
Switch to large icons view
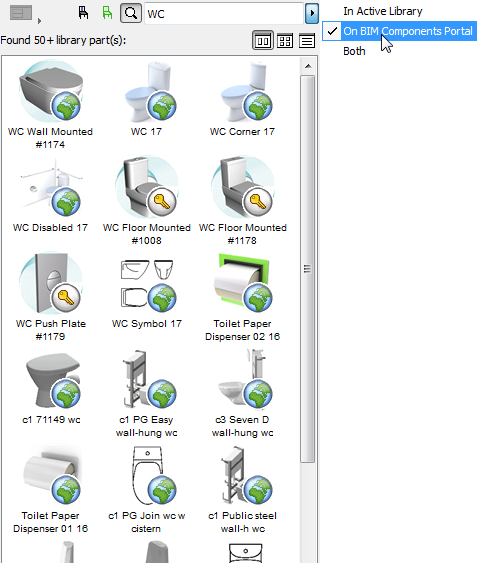click(263, 41)
